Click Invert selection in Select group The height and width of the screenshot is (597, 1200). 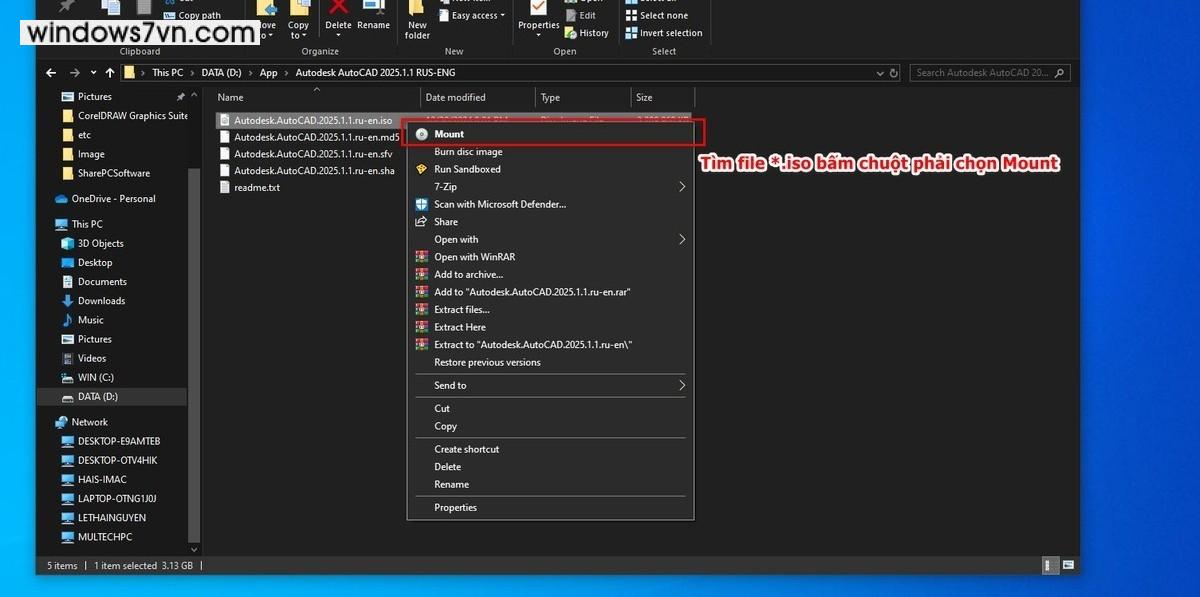pos(664,33)
